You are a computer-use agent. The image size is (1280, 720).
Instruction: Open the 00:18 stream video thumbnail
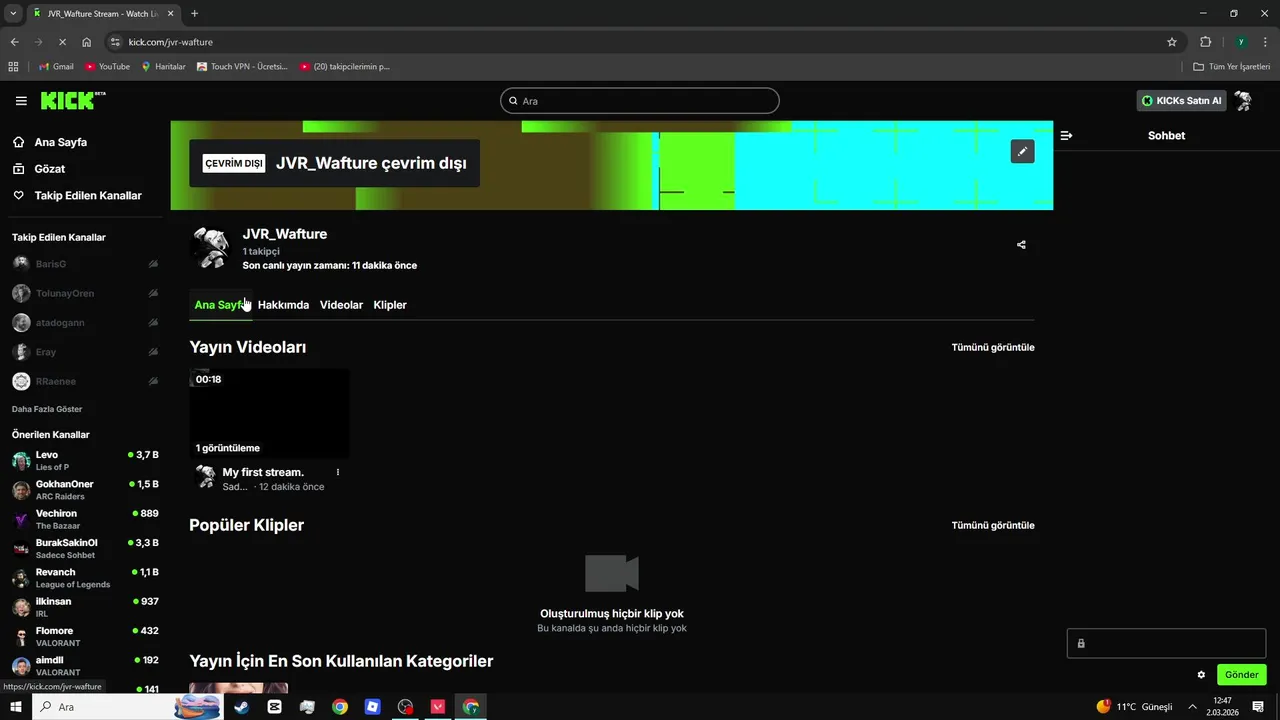click(x=270, y=413)
